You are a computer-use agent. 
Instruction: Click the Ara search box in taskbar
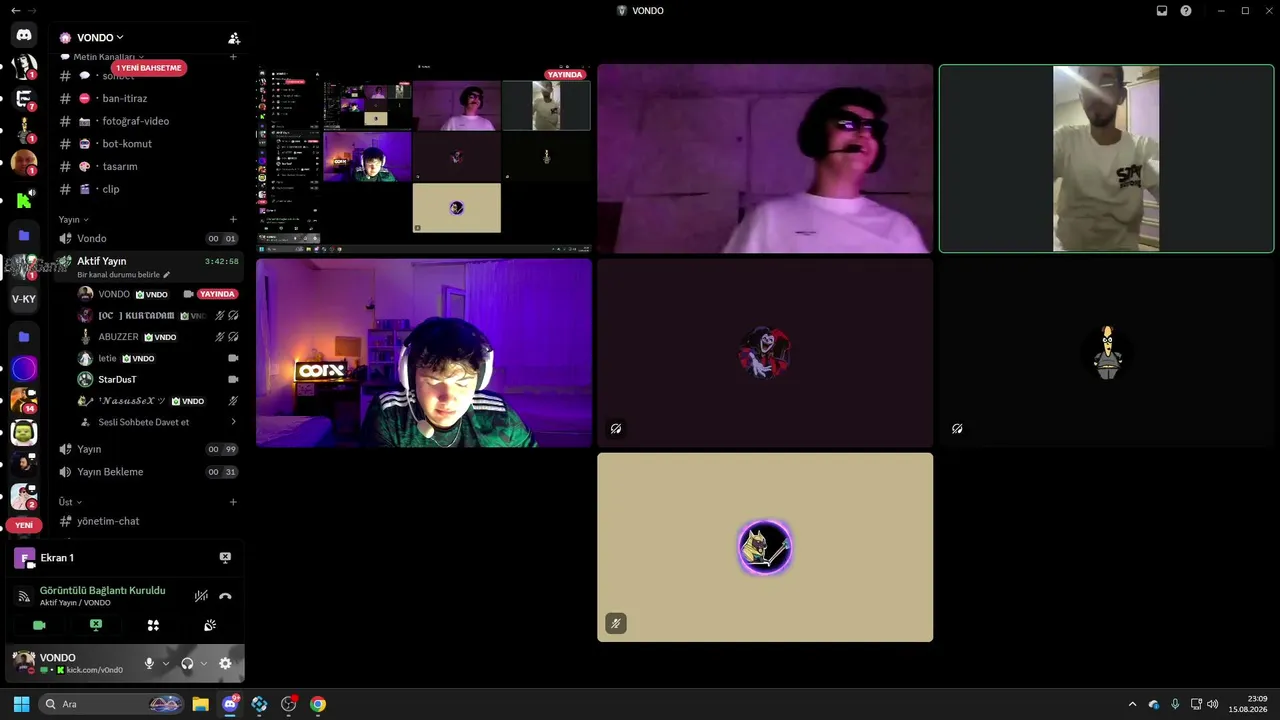[110, 704]
